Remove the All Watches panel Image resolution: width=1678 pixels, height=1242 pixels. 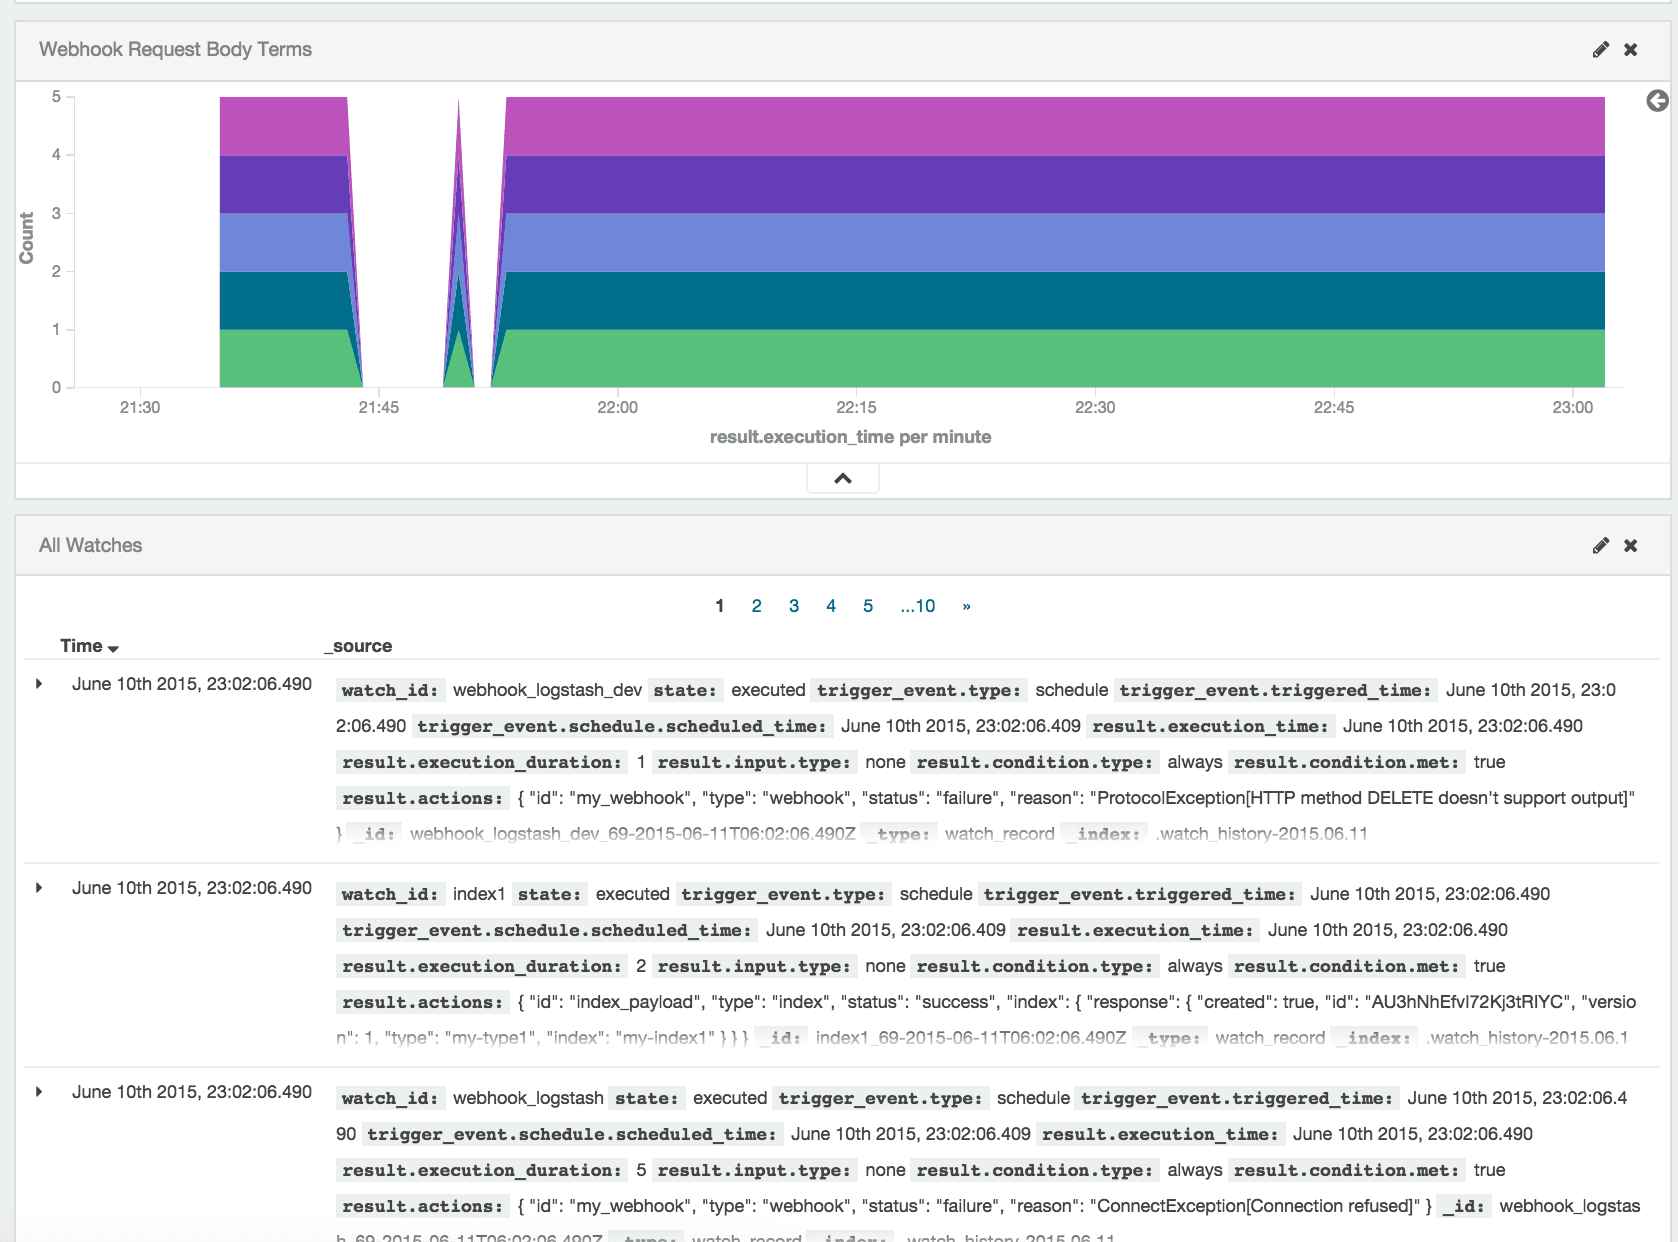[1631, 545]
